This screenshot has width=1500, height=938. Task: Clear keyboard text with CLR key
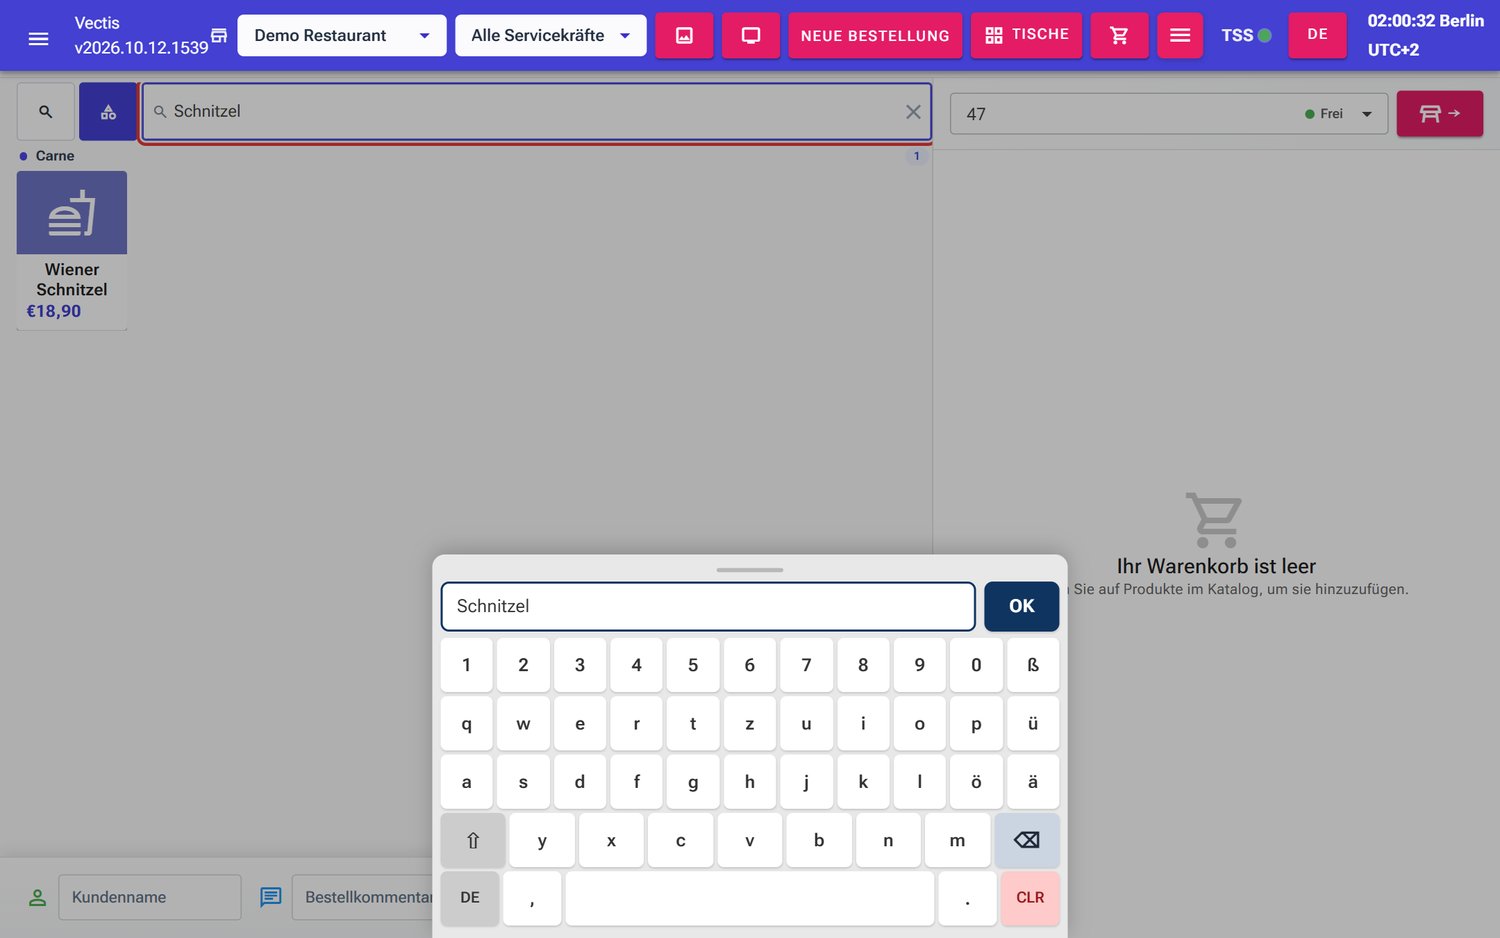1030,897
